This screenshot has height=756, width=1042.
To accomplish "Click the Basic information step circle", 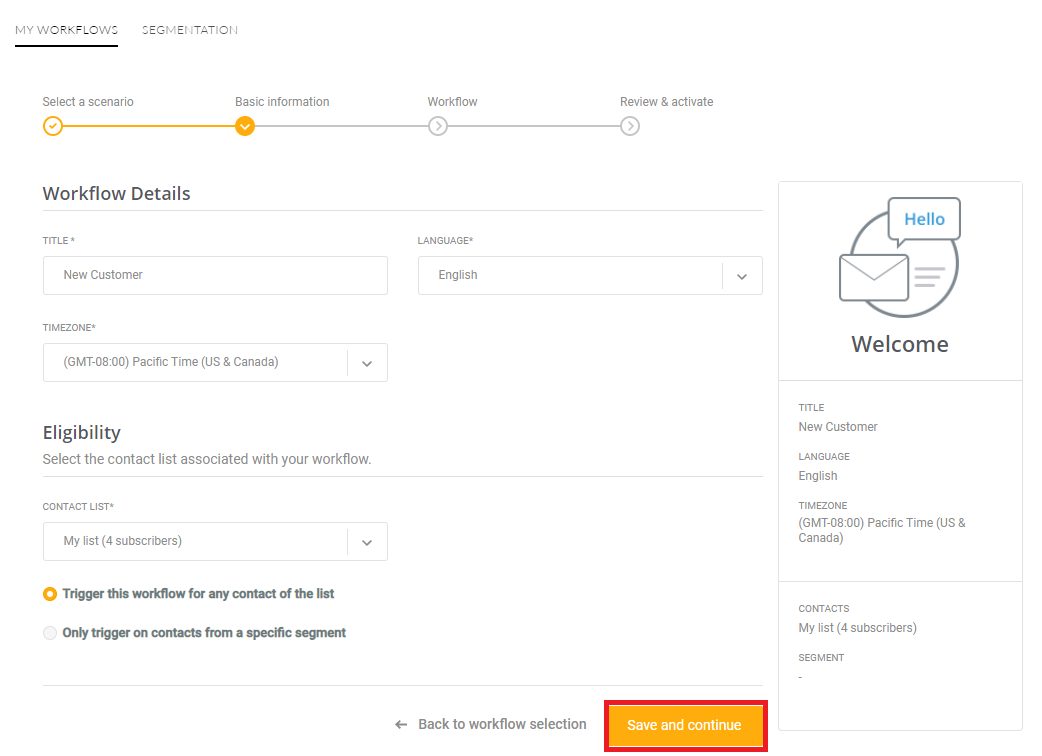I will click(x=245, y=126).
